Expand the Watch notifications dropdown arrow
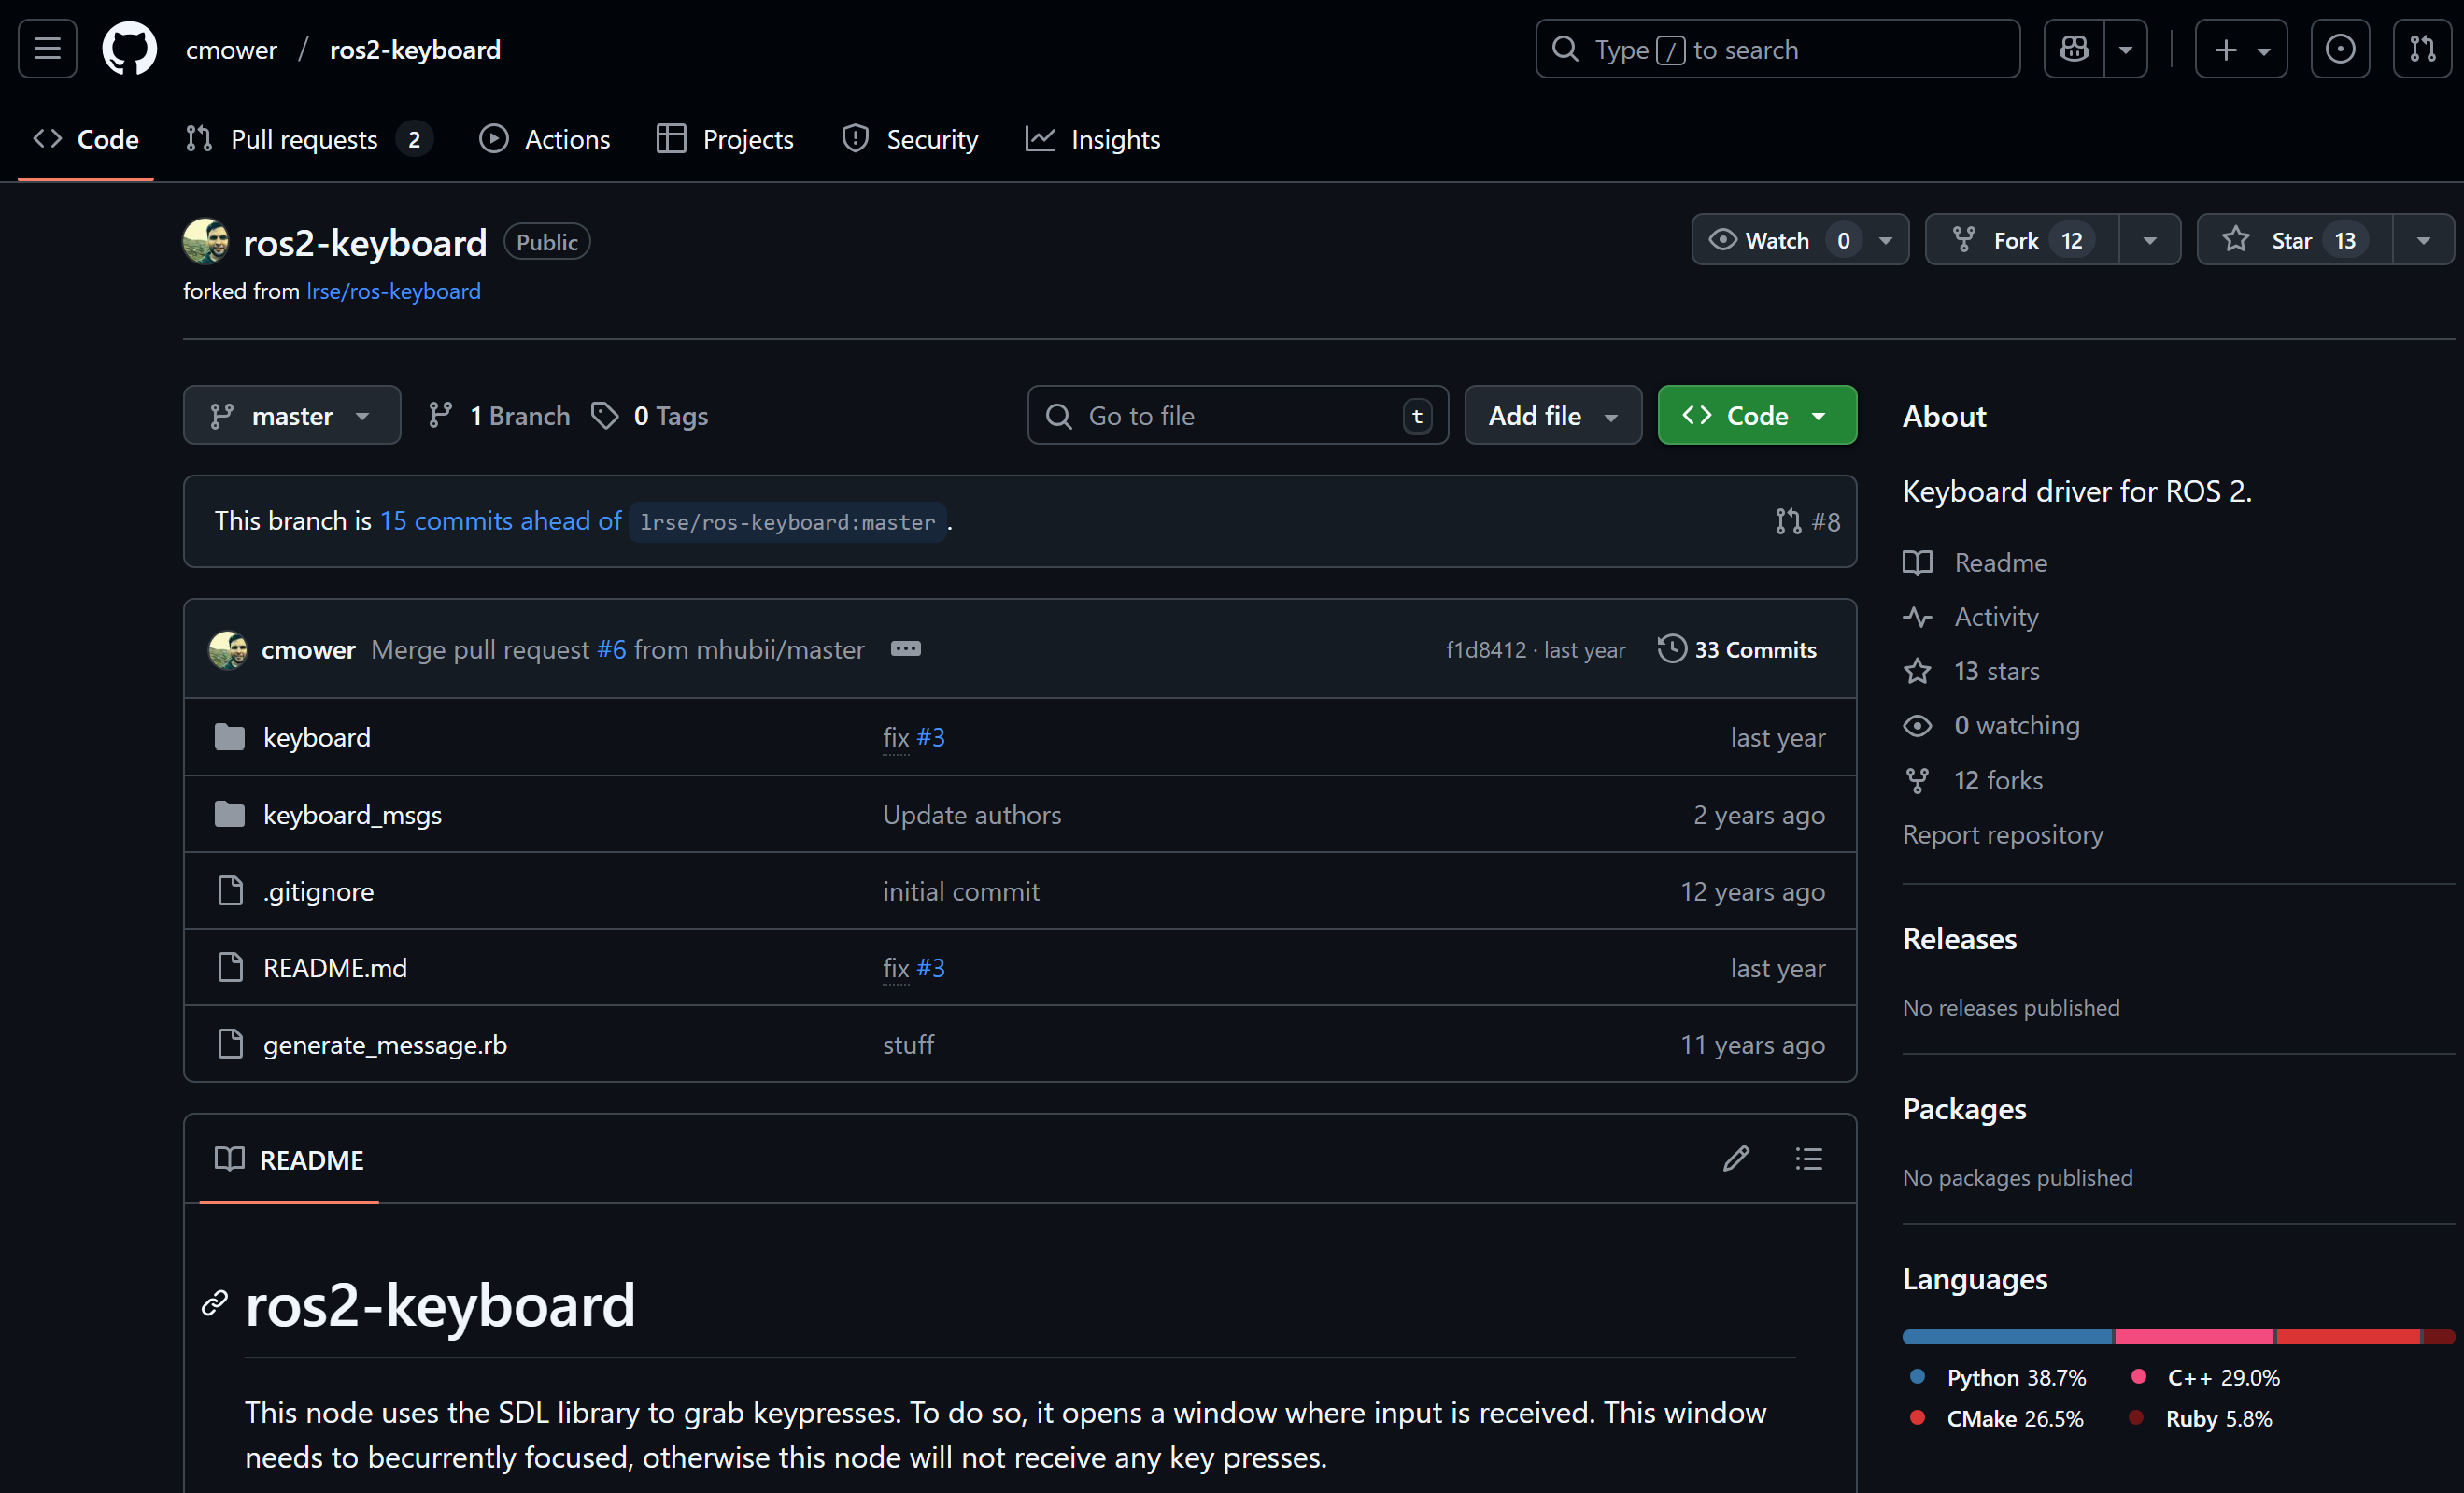The height and width of the screenshot is (1493, 2464). pyautogui.click(x=1885, y=240)
